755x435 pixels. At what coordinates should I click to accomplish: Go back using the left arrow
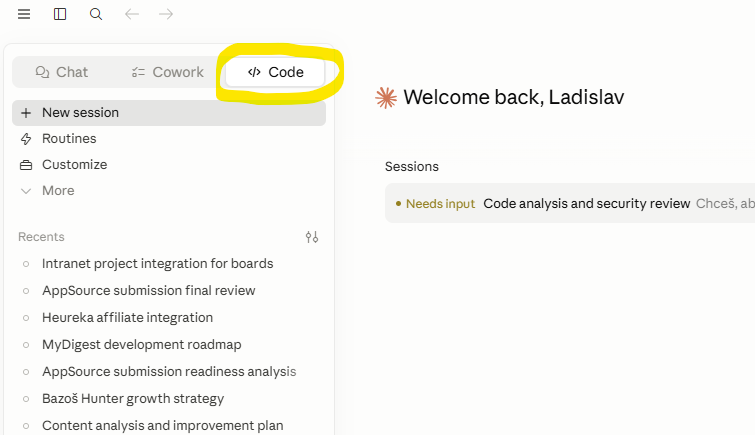tap(131, 14)
